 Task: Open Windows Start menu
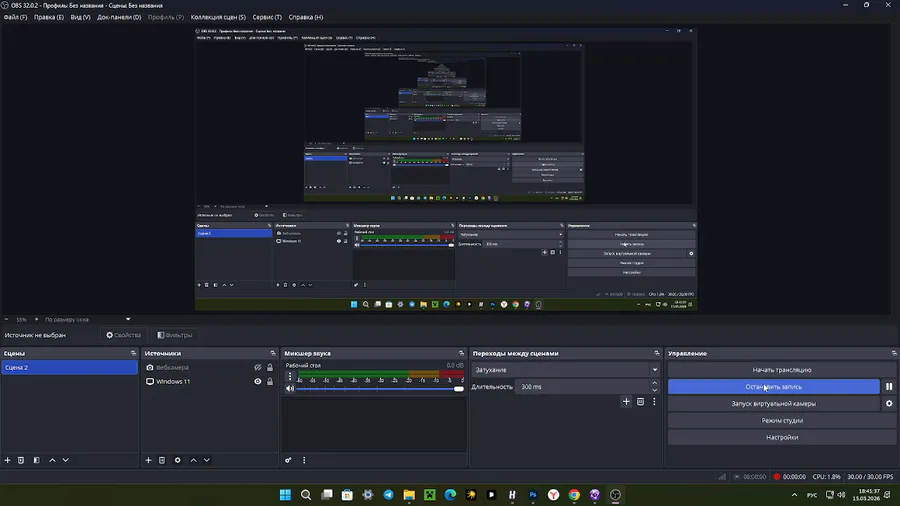[285, 495]
